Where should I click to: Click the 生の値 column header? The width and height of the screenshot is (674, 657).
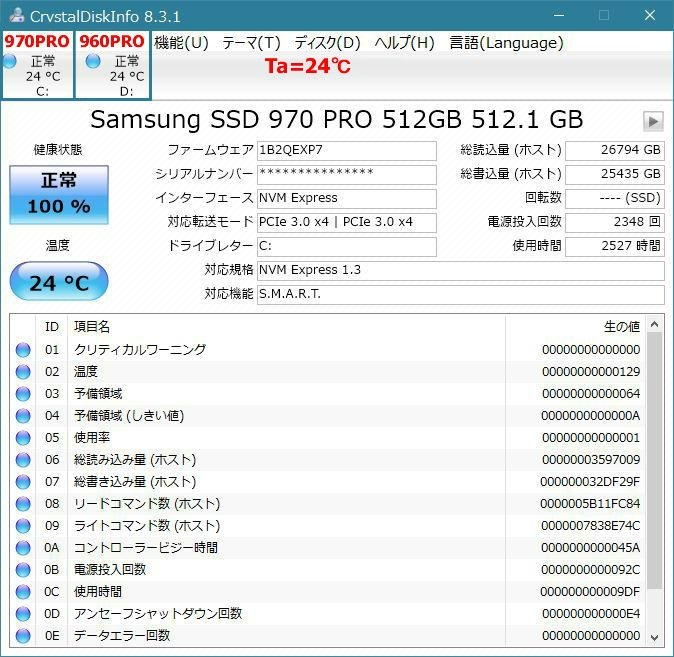[576, 327]
